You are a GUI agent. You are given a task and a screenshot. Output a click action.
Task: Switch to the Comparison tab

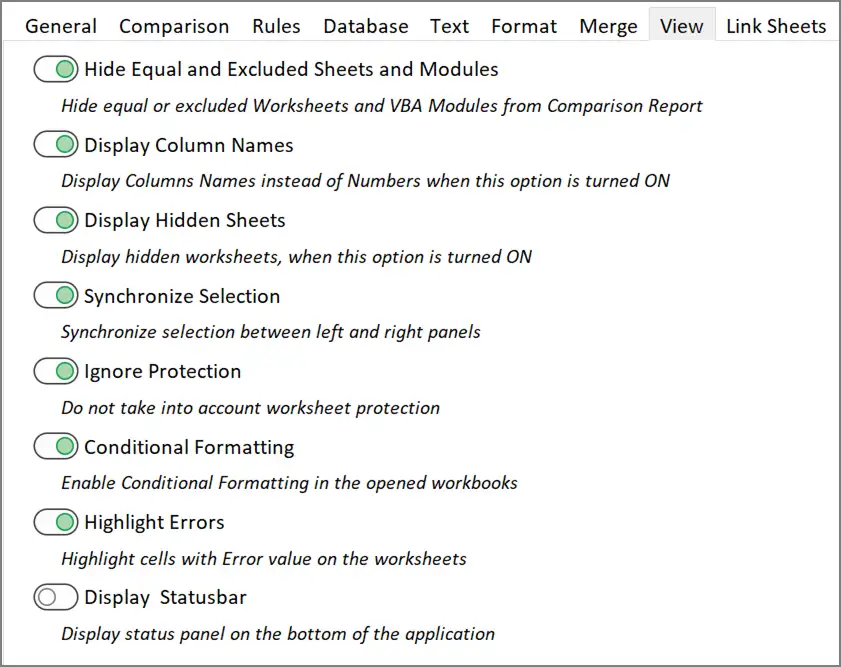[x=174, y=26]
